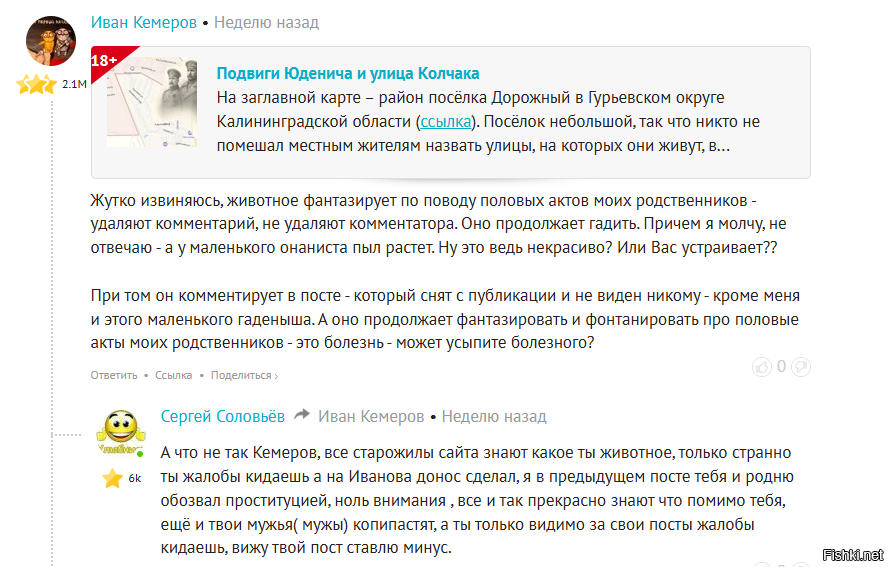Screen dimensions: 889x567
Task: Open Сергей Соловьёв's smiley avatar
Action: tap(121, 432)
